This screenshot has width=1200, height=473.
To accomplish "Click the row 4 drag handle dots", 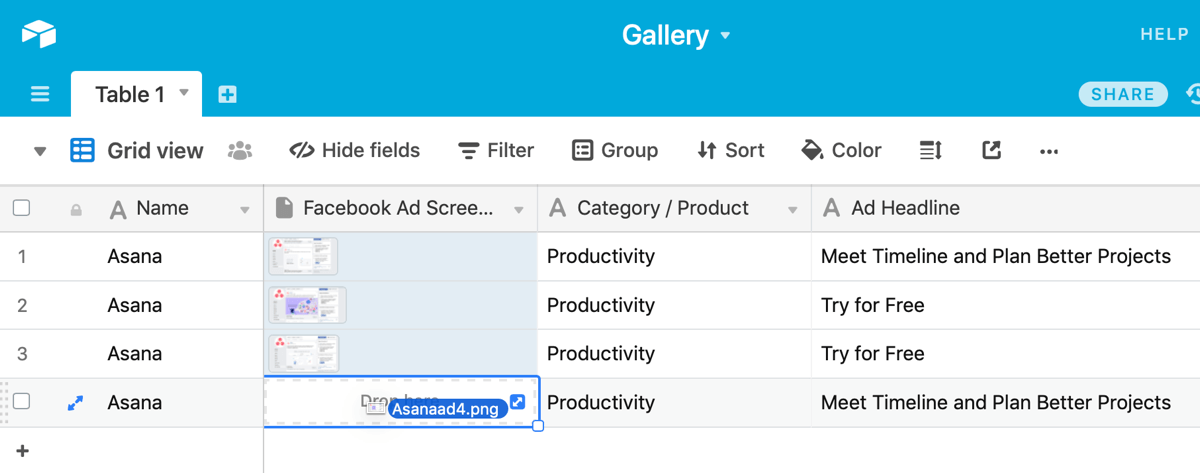I will point(4,402).
